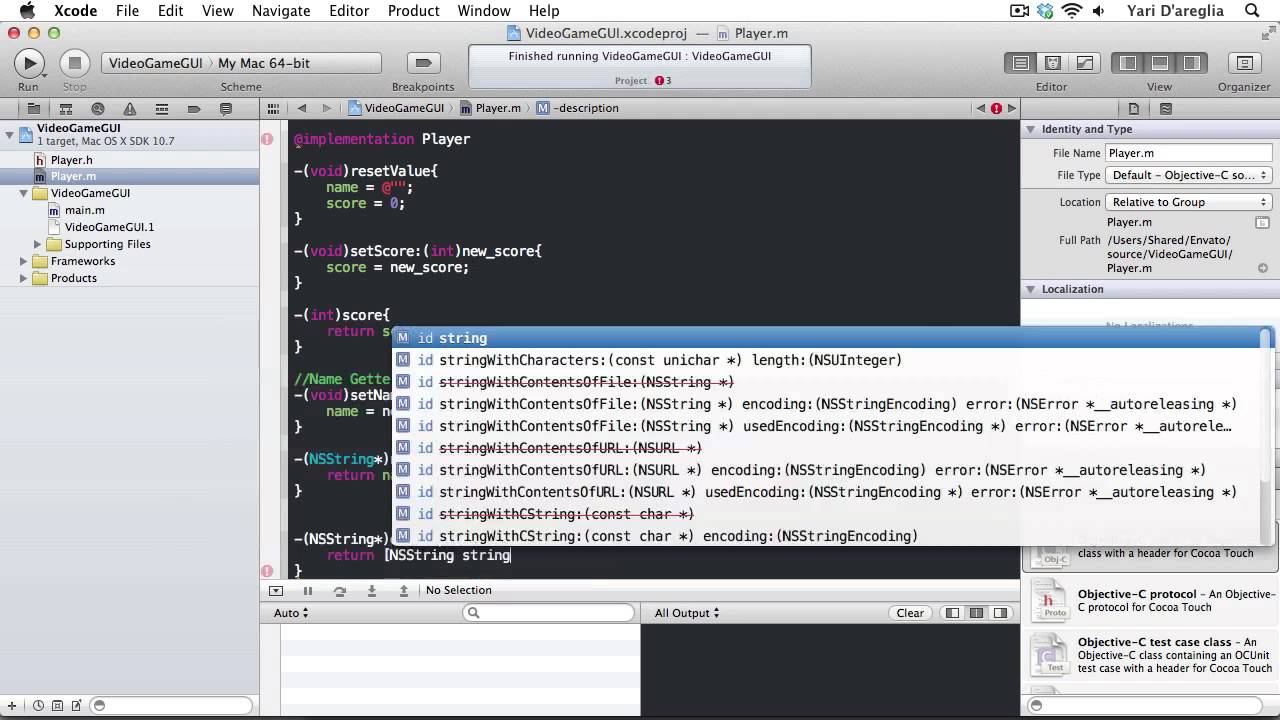Expand the Products folder
Viewport: 1280px width, 720px height.
point(24,278)
